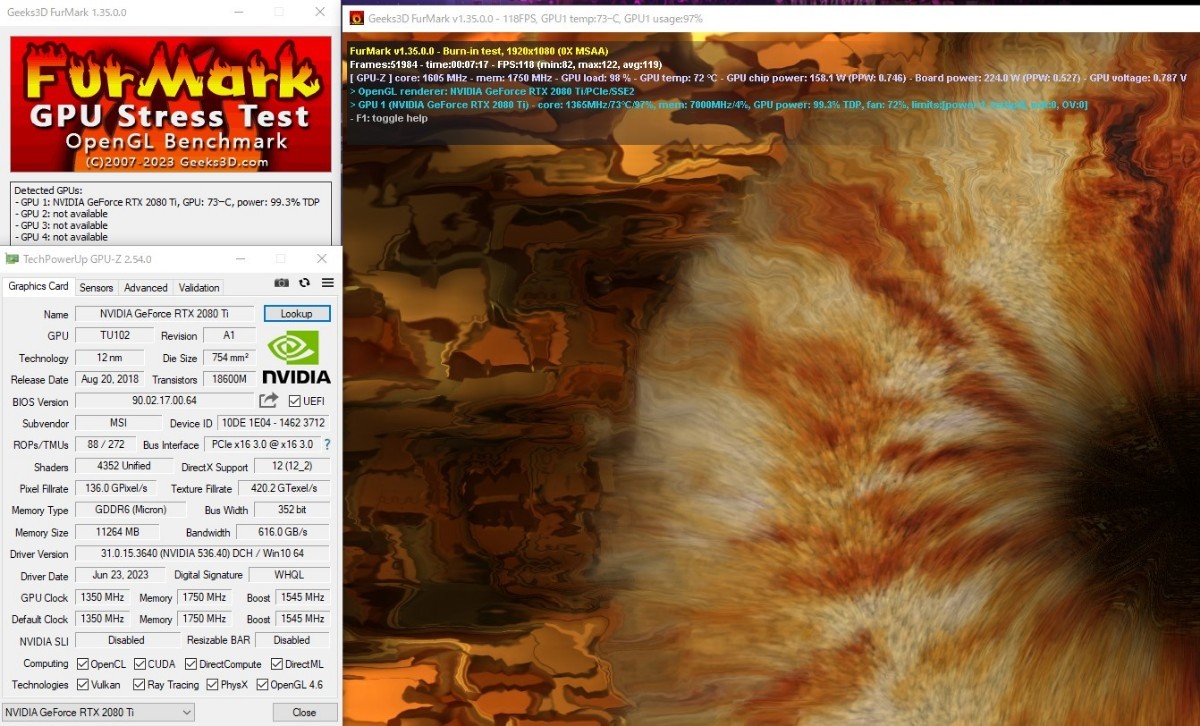Click the BIOS Version field
1200x726 pixels.
(x=165, y=401)
